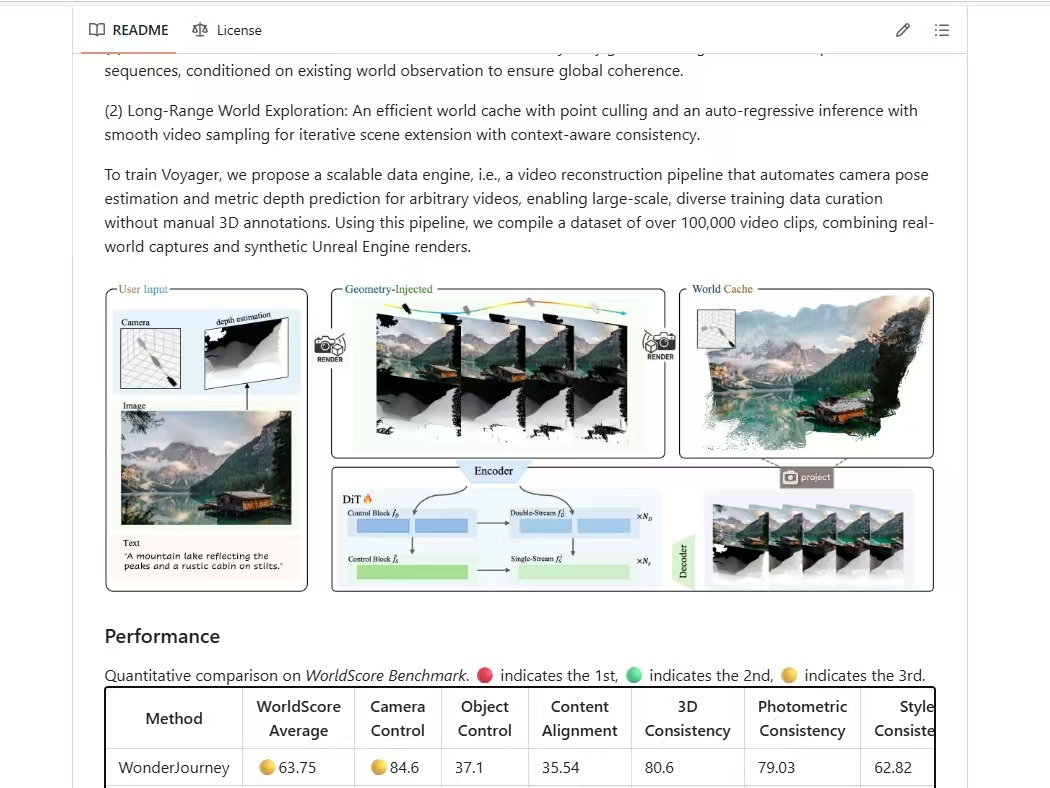The height and width of the screenshot is (788, 1050).
Task: Click the yellow marker beside 84.6
Action: pyautogui.click(x=379, y=768)
